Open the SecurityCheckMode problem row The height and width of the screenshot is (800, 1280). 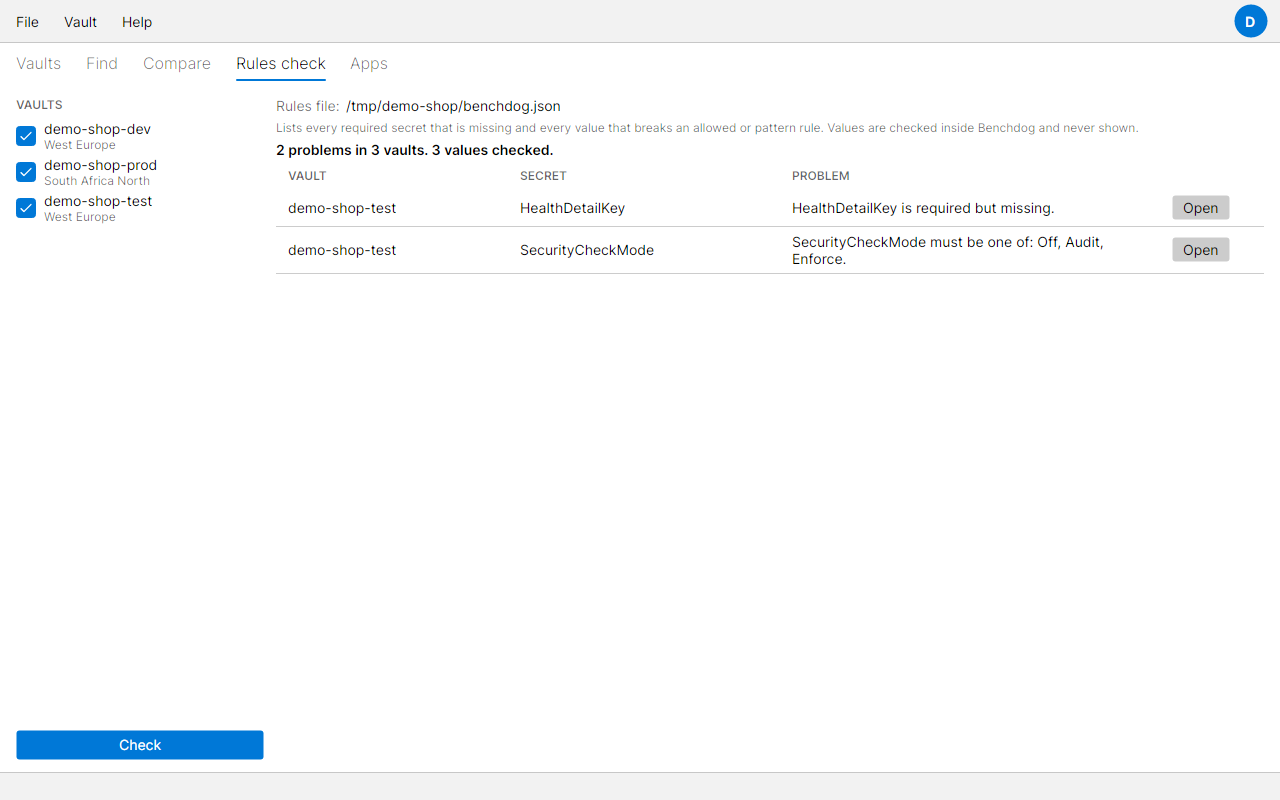pos(1200,250)
